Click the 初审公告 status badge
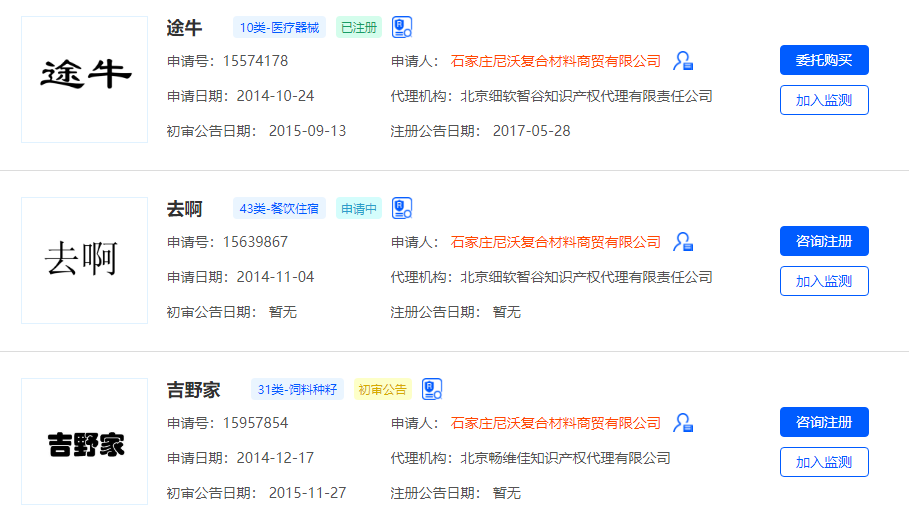Screen dimensions: 909x531 383,389
